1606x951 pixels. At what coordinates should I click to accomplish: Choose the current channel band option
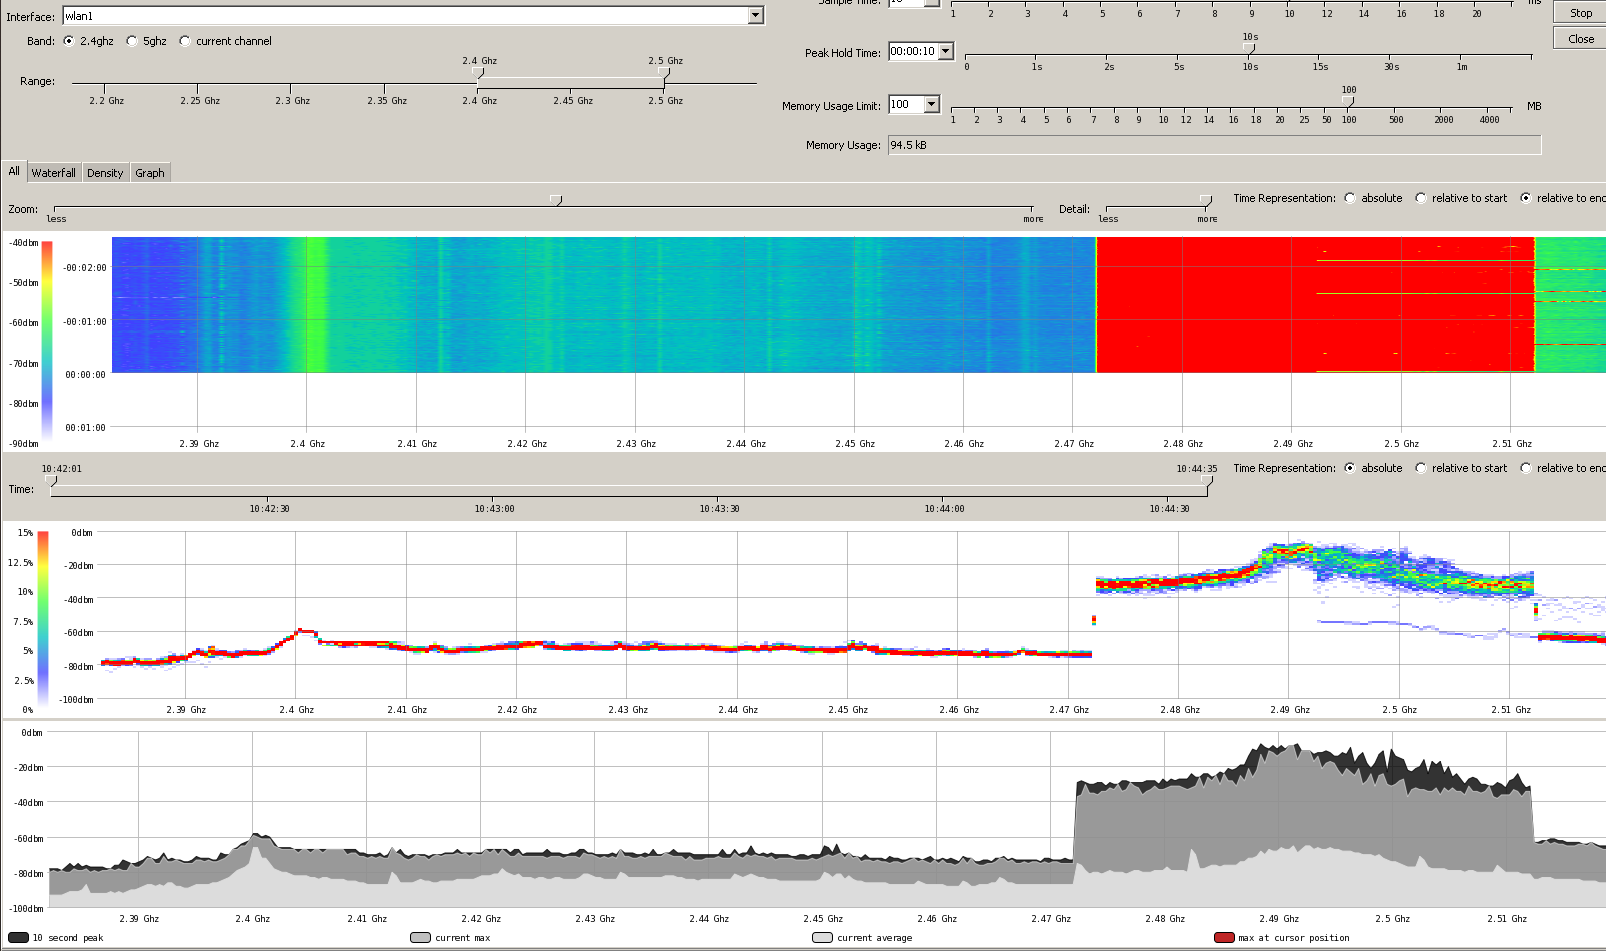point(185,41)
